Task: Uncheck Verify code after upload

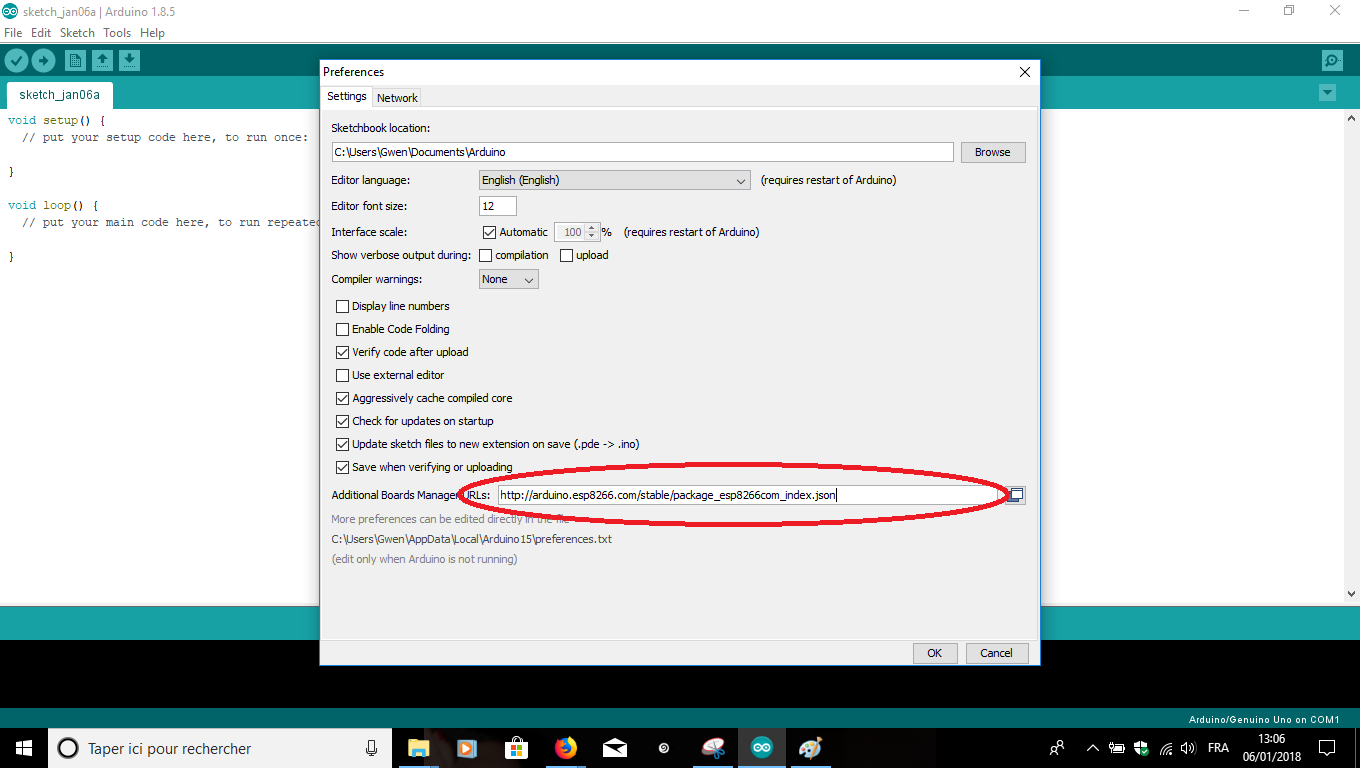Action: 343,352
